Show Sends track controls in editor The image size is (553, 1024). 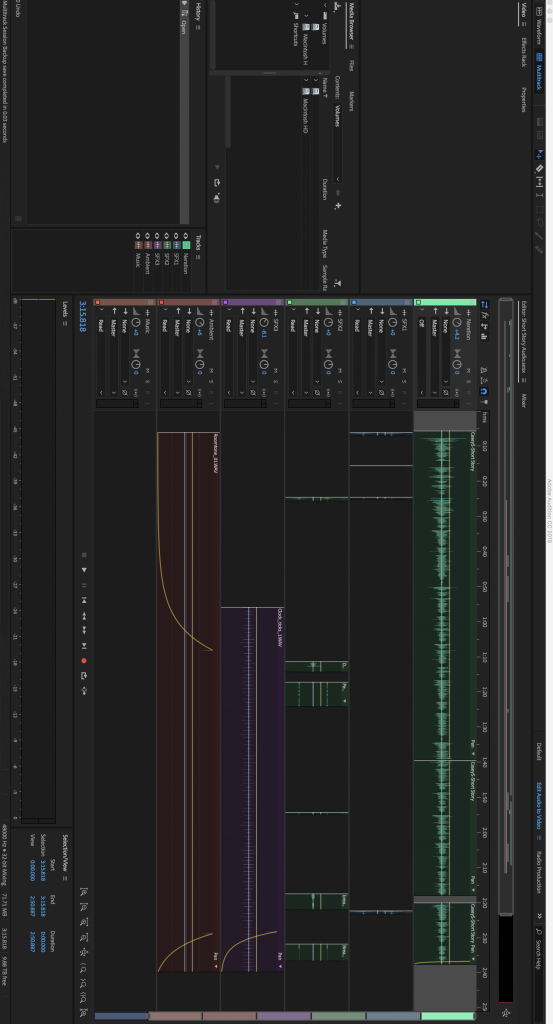(484, 325)
